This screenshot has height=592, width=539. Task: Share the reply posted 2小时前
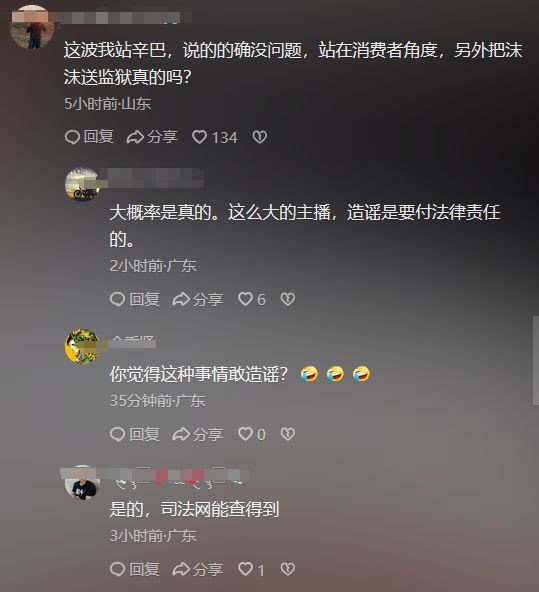(x=197, y=299)
